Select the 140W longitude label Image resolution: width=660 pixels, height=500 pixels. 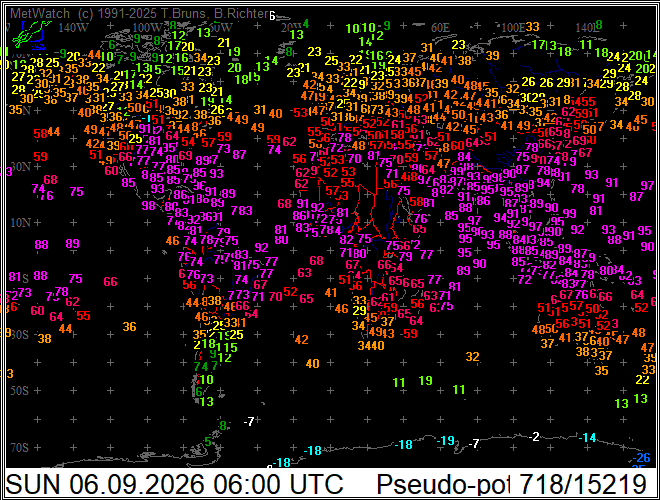[73, 28]
